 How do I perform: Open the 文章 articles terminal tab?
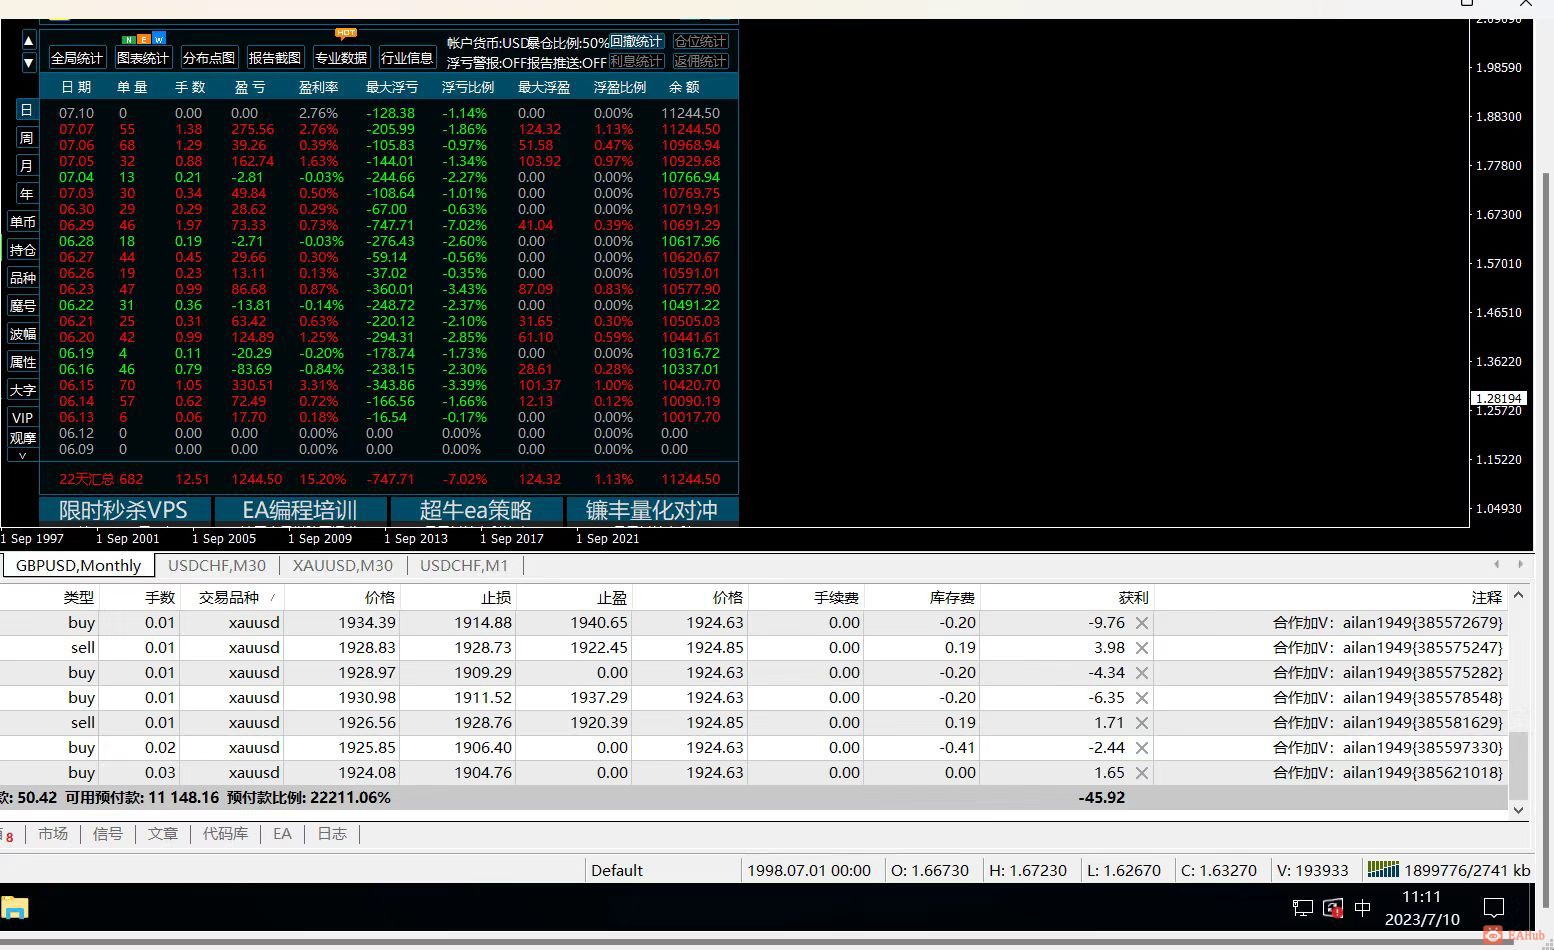point(163,834)
